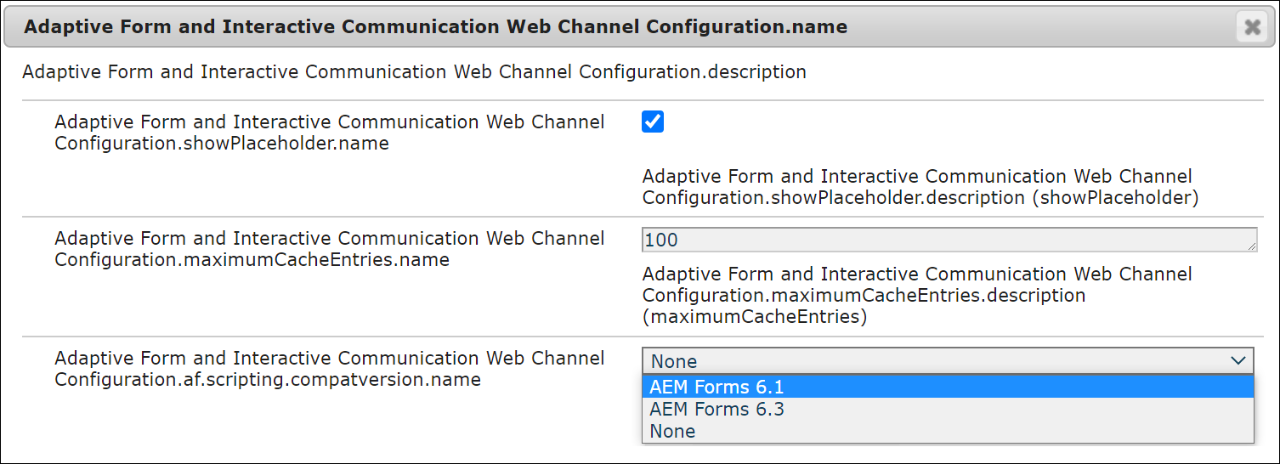Click the maximumCacheEntries.name label text
This screenshot has width=1280, height=464.
[330, 249]
